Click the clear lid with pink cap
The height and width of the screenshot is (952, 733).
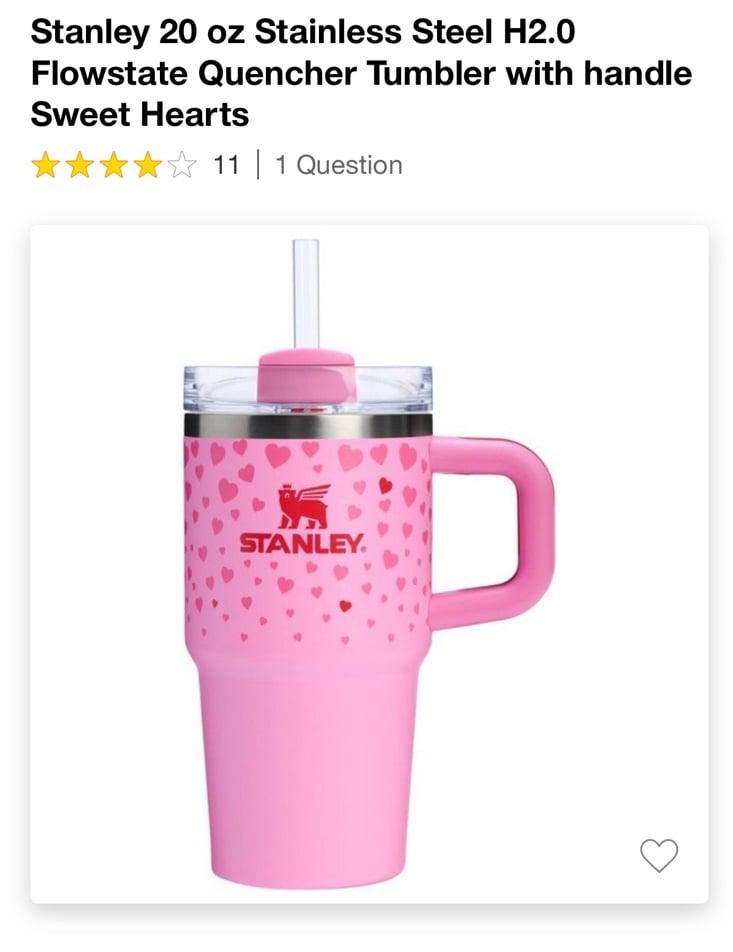pos(308,385)
